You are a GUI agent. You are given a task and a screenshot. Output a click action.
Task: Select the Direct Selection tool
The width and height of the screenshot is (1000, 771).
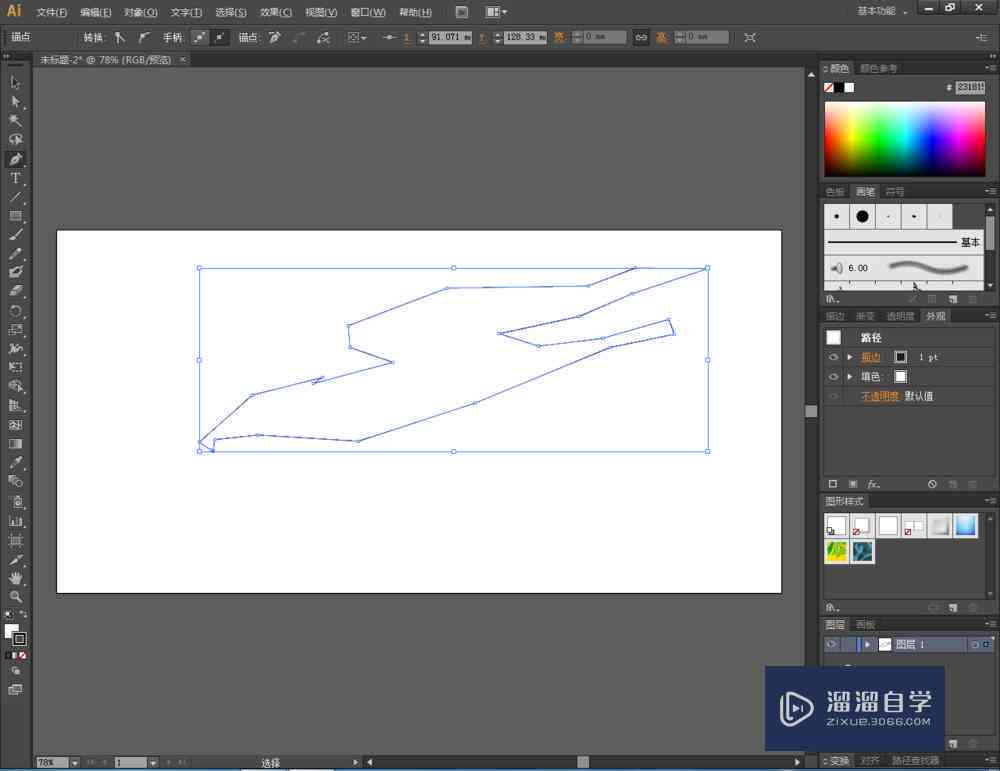pyautogui.click(x=15, y=101)
